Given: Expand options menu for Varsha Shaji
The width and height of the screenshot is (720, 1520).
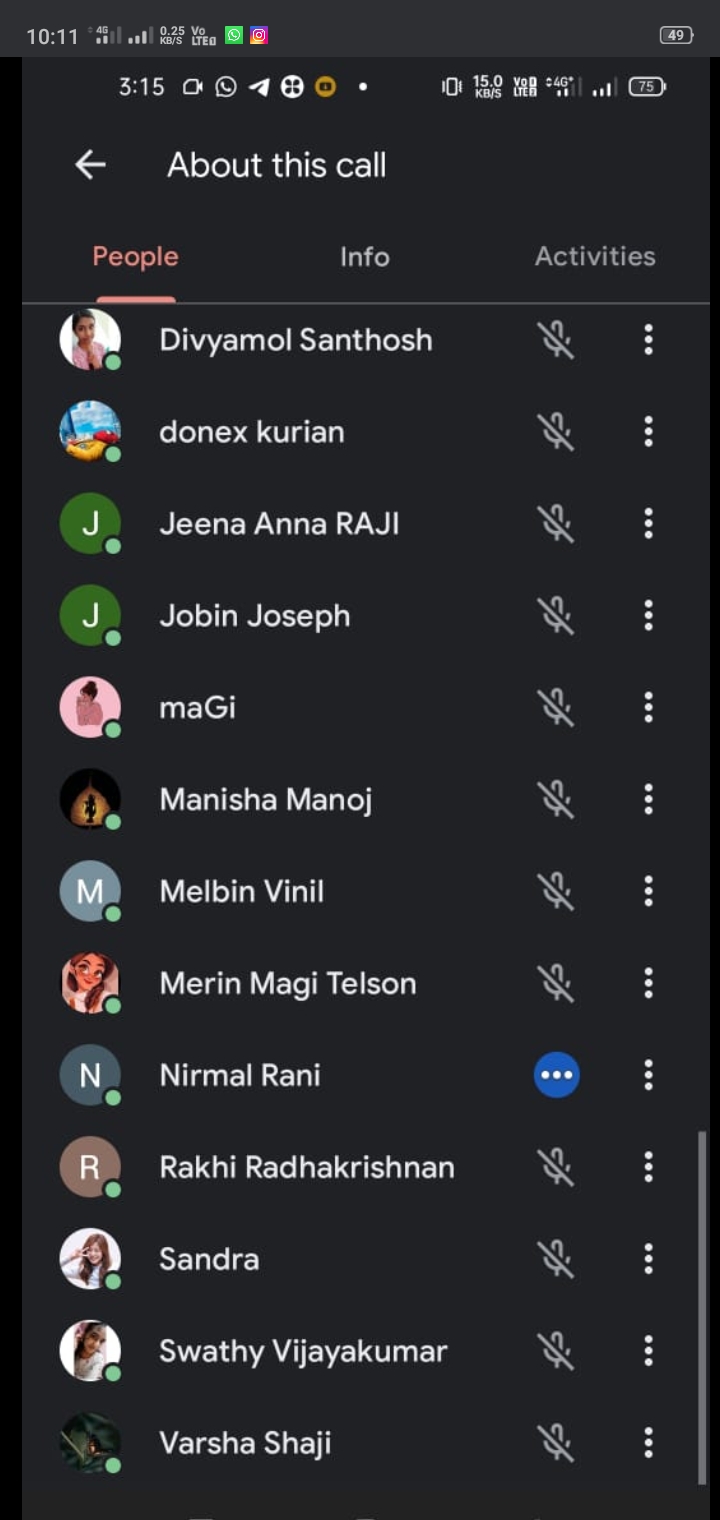Looking at the screenshot, I should click(648, 1443).
